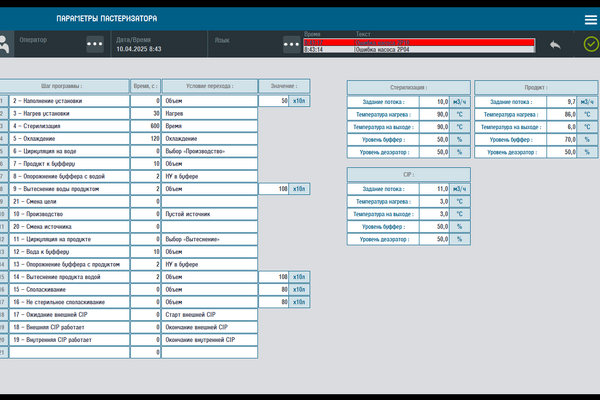Select step '10 – Производство' row
Image resolution: width=600 pixels, height=400 pixels.
pos(70,214)
